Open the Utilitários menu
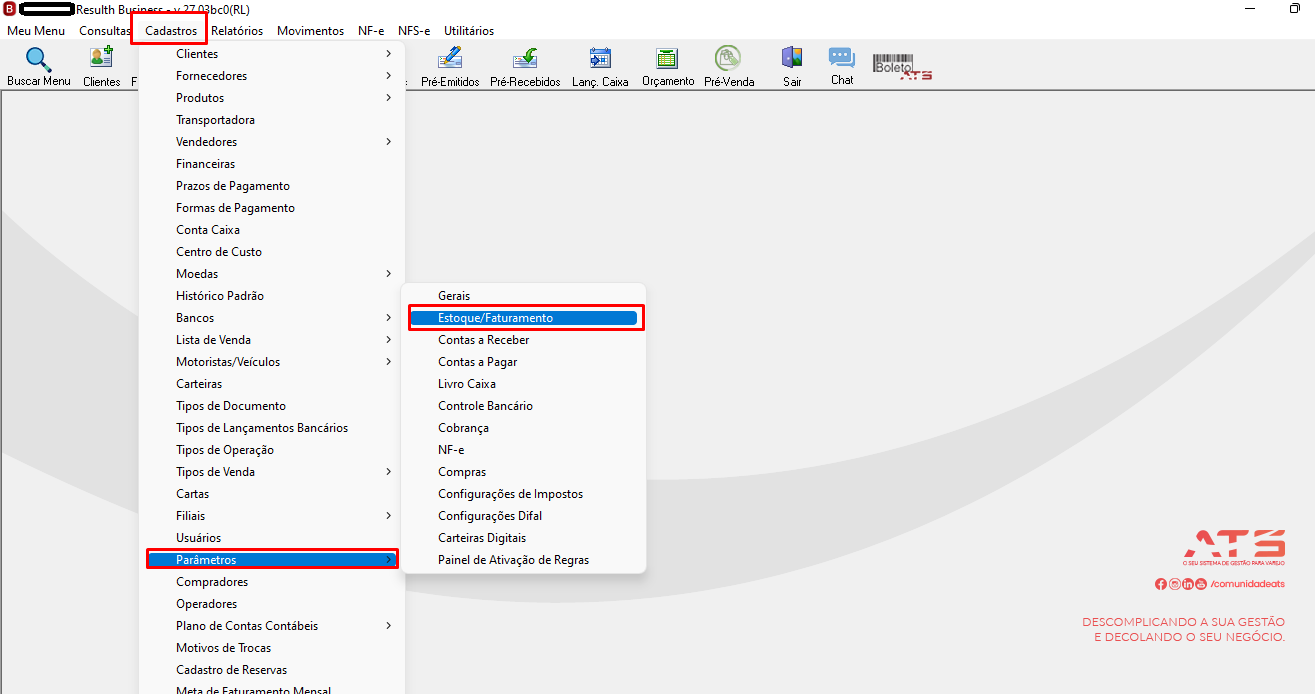Screen dimensions: 1315x694 click(469, 31)
